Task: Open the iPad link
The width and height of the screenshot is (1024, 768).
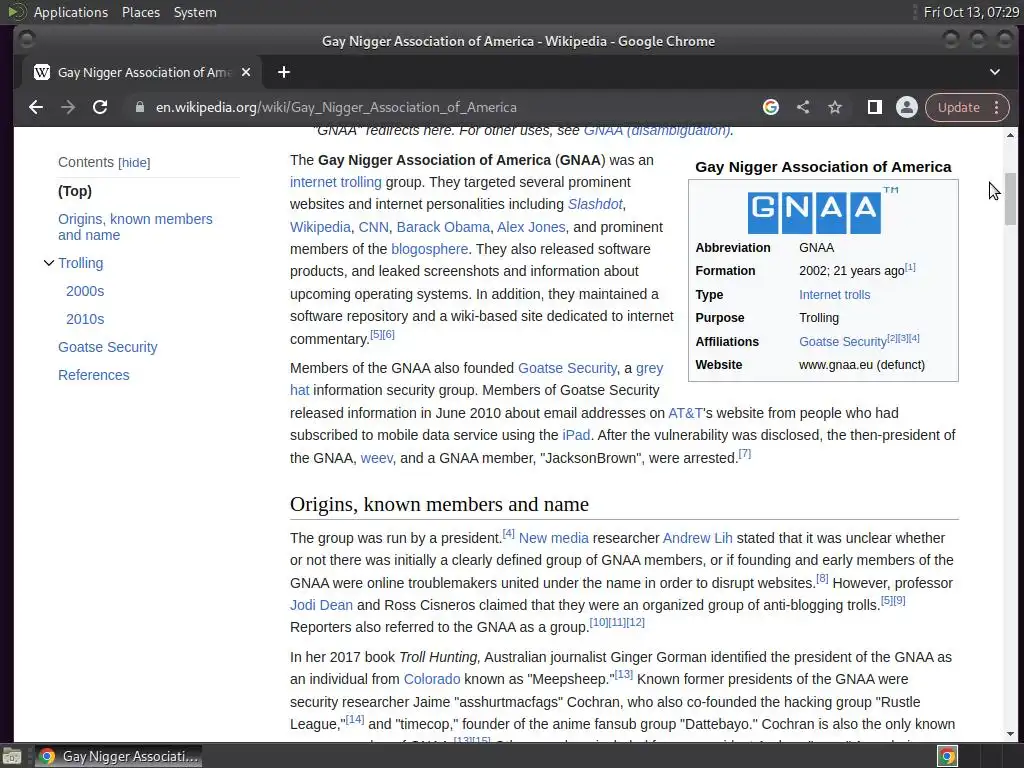Action: tap(575, 436)
